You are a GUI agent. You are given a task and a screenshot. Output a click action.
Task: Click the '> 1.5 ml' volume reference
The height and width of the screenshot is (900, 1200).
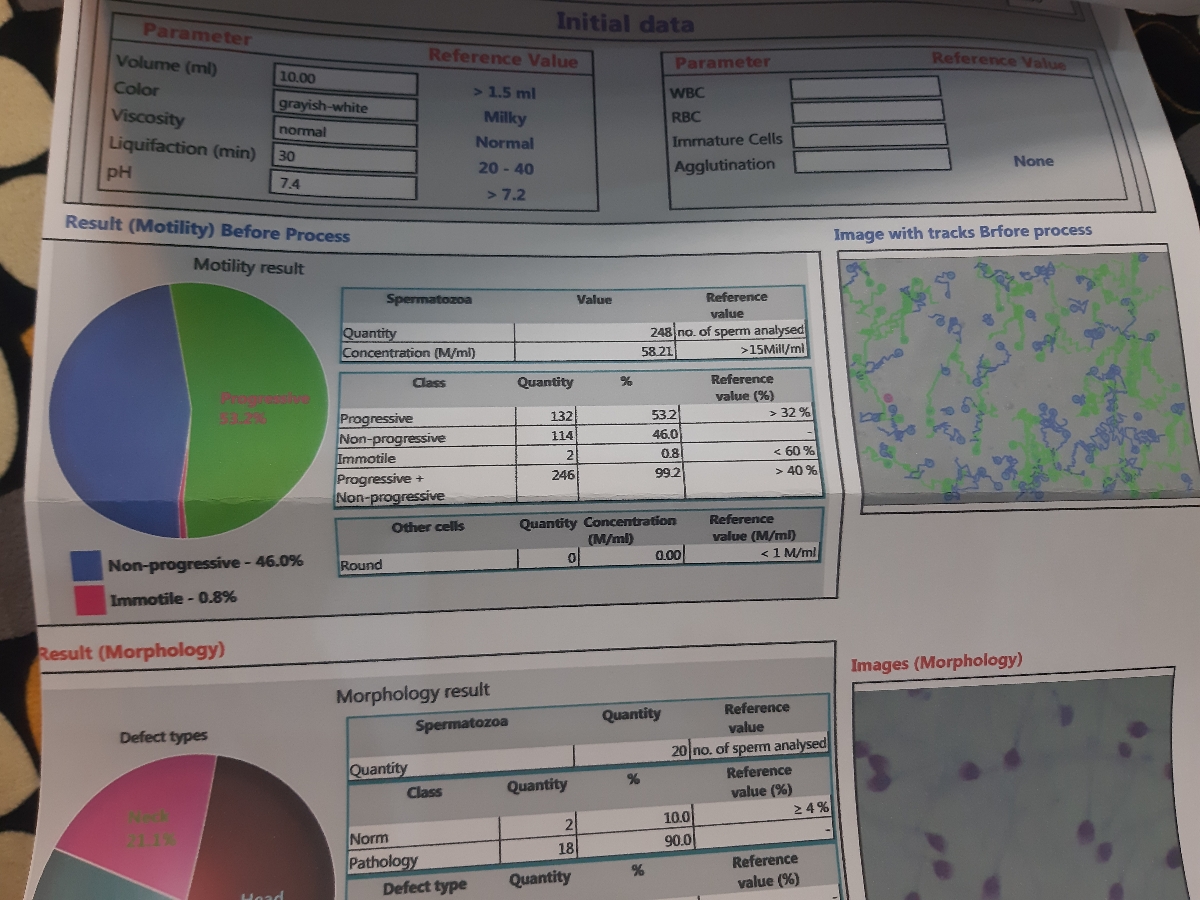[x=504, y=92]
